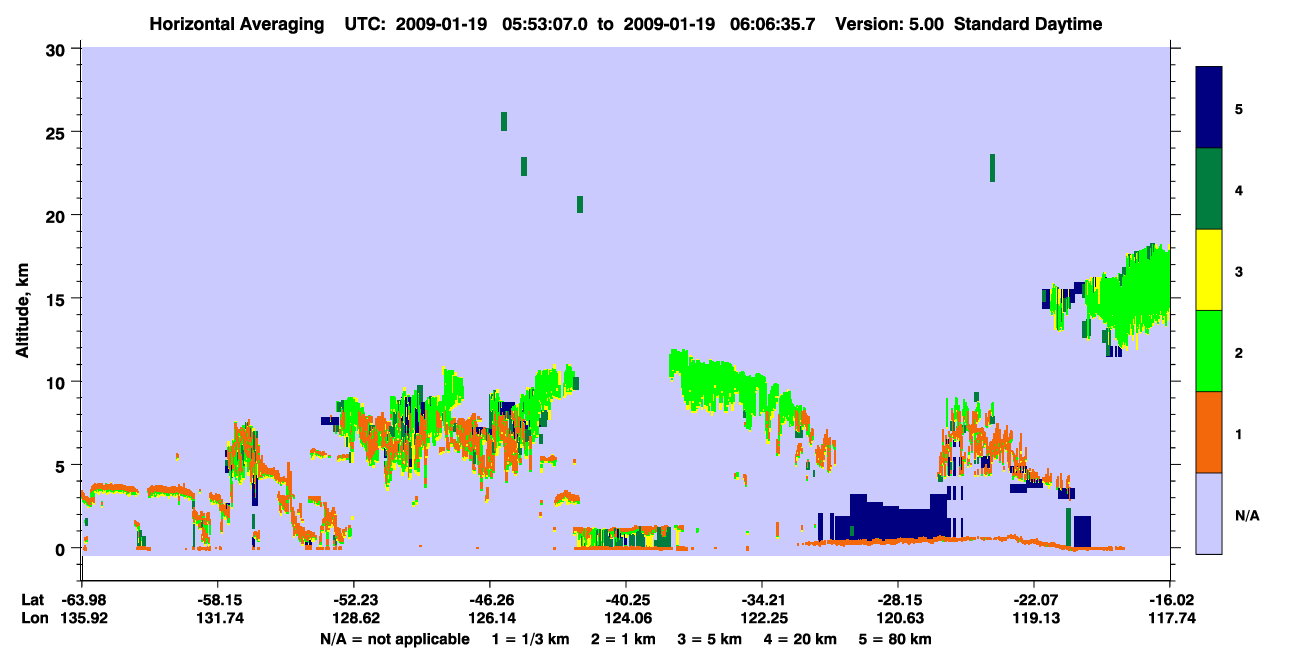The image size is (1300, 667).
Task: Click latitude value -58.15
Action: pos(218,601)
